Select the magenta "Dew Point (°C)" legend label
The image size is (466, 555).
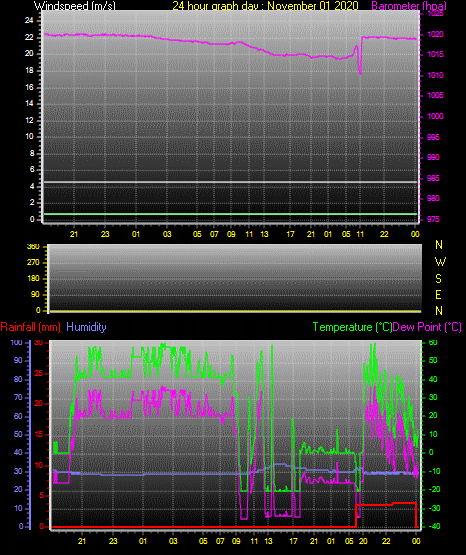tap(427, 327)
